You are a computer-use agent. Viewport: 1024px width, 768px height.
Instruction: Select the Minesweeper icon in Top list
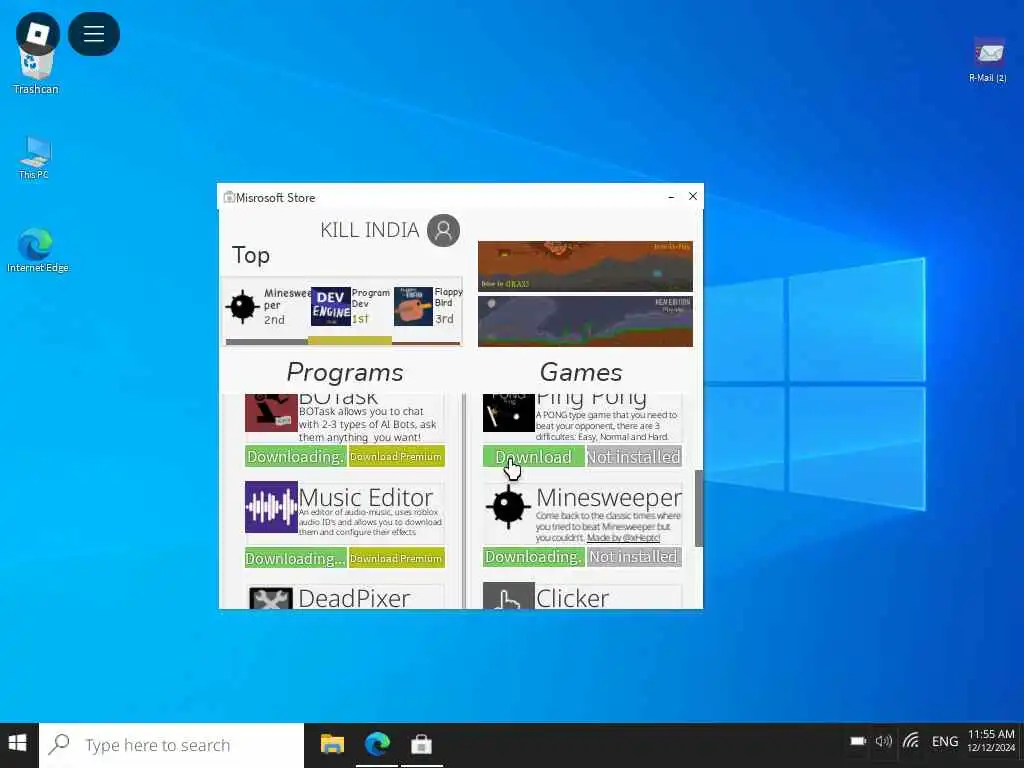click(x=242, y=306)
